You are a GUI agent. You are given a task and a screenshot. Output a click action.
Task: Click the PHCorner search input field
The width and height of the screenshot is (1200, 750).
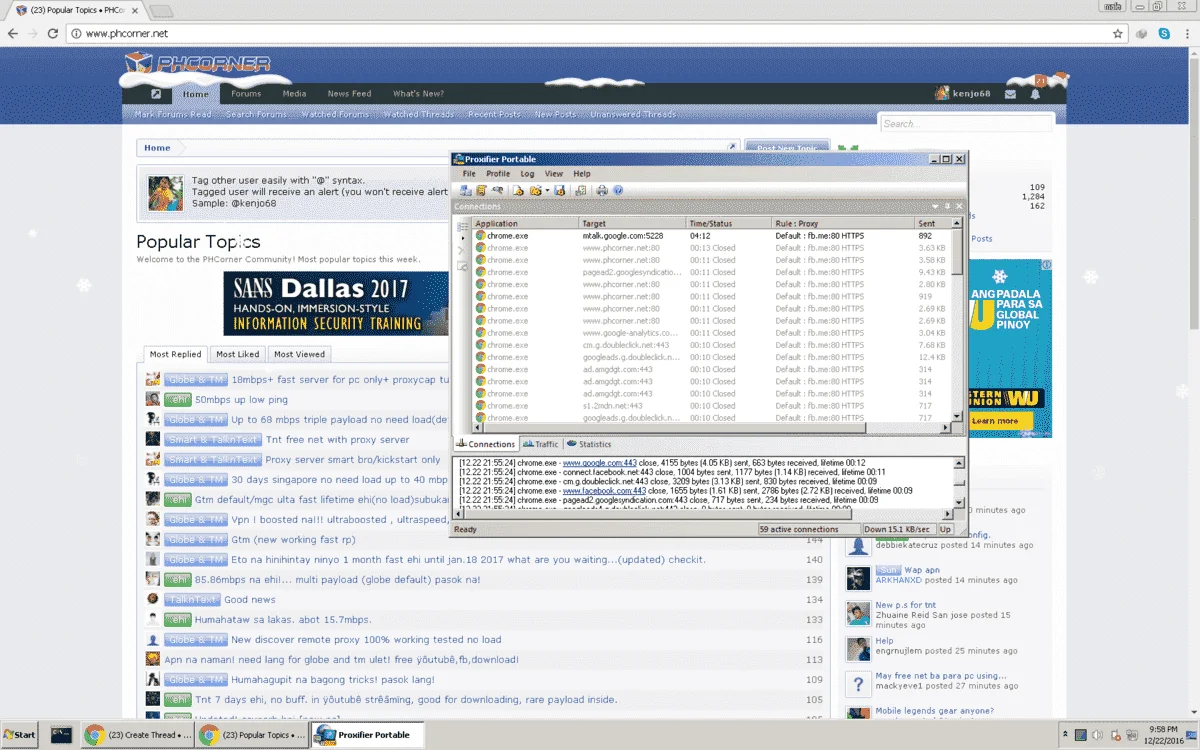(x=966, y=124)
